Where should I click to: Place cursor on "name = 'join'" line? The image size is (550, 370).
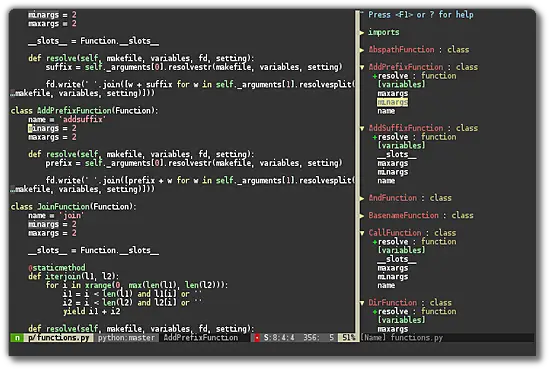pyautogui.click(x=56, y=216)
